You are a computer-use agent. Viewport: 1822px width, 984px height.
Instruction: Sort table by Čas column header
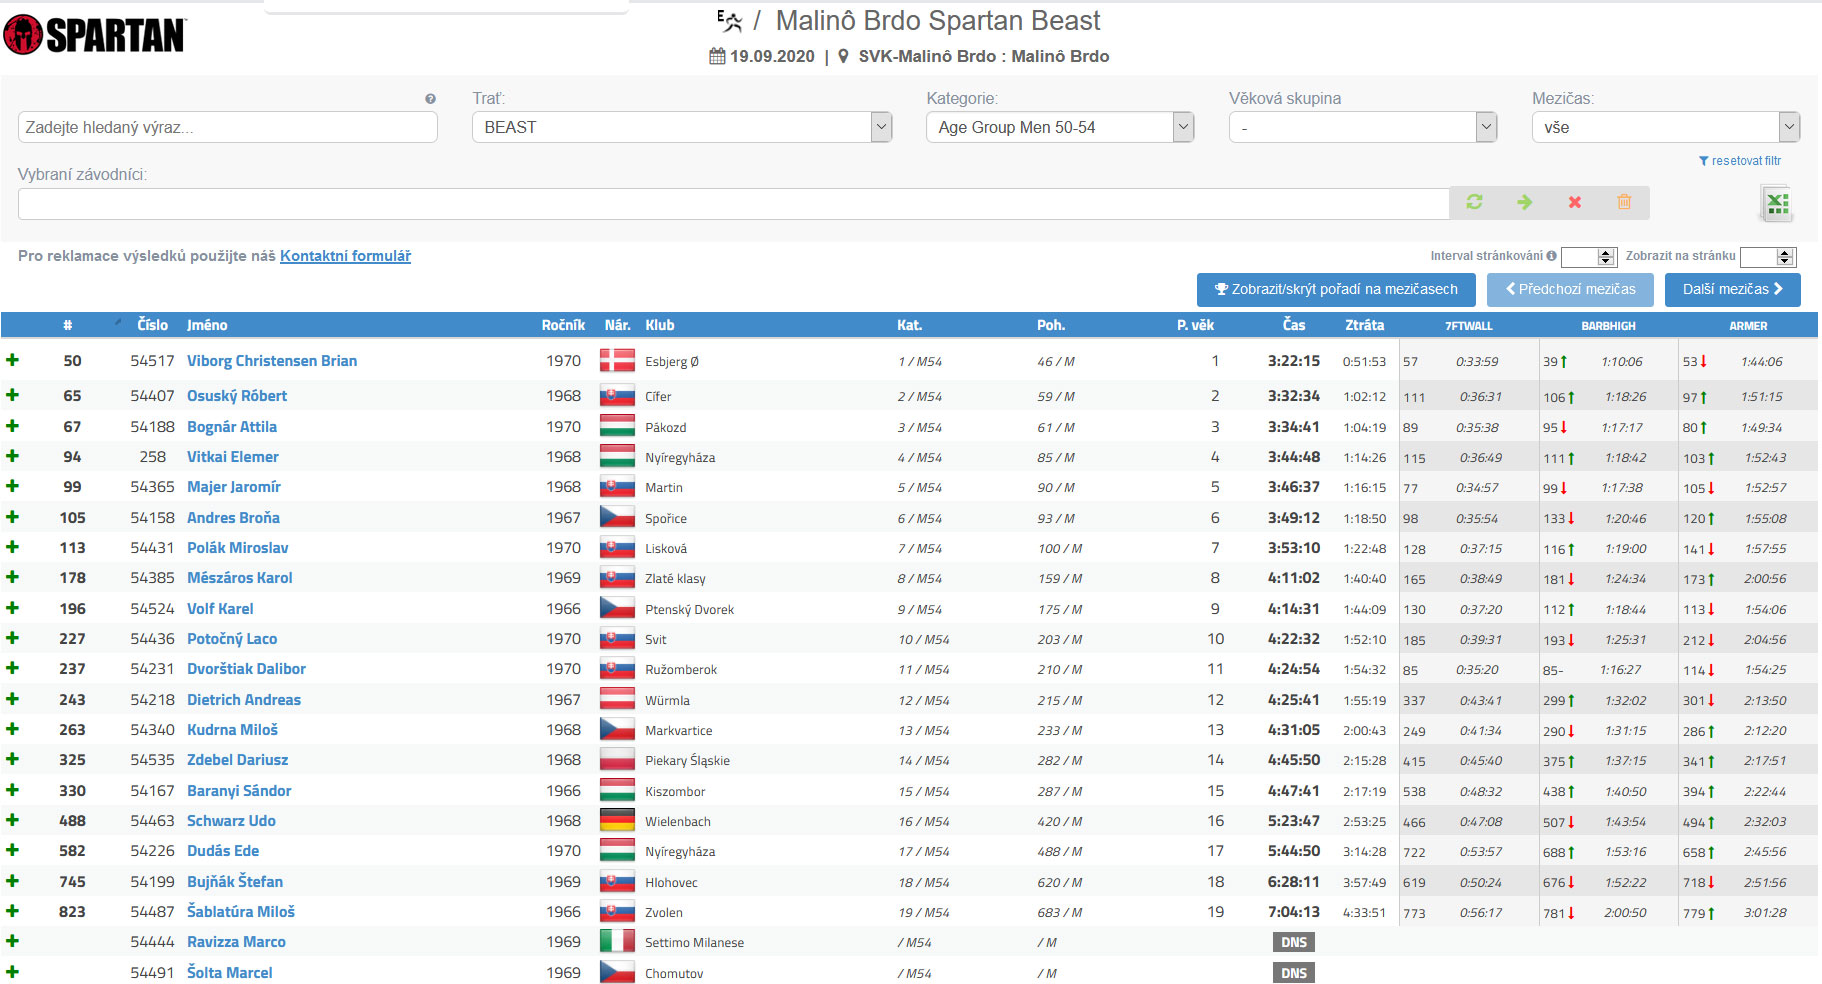click(1294, 325)
